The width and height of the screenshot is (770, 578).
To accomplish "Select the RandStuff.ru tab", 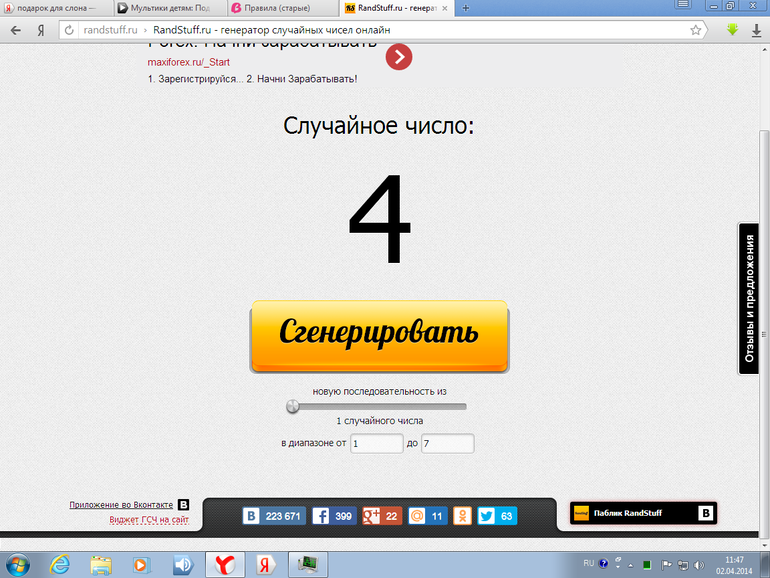I will [x=396, y=8].
